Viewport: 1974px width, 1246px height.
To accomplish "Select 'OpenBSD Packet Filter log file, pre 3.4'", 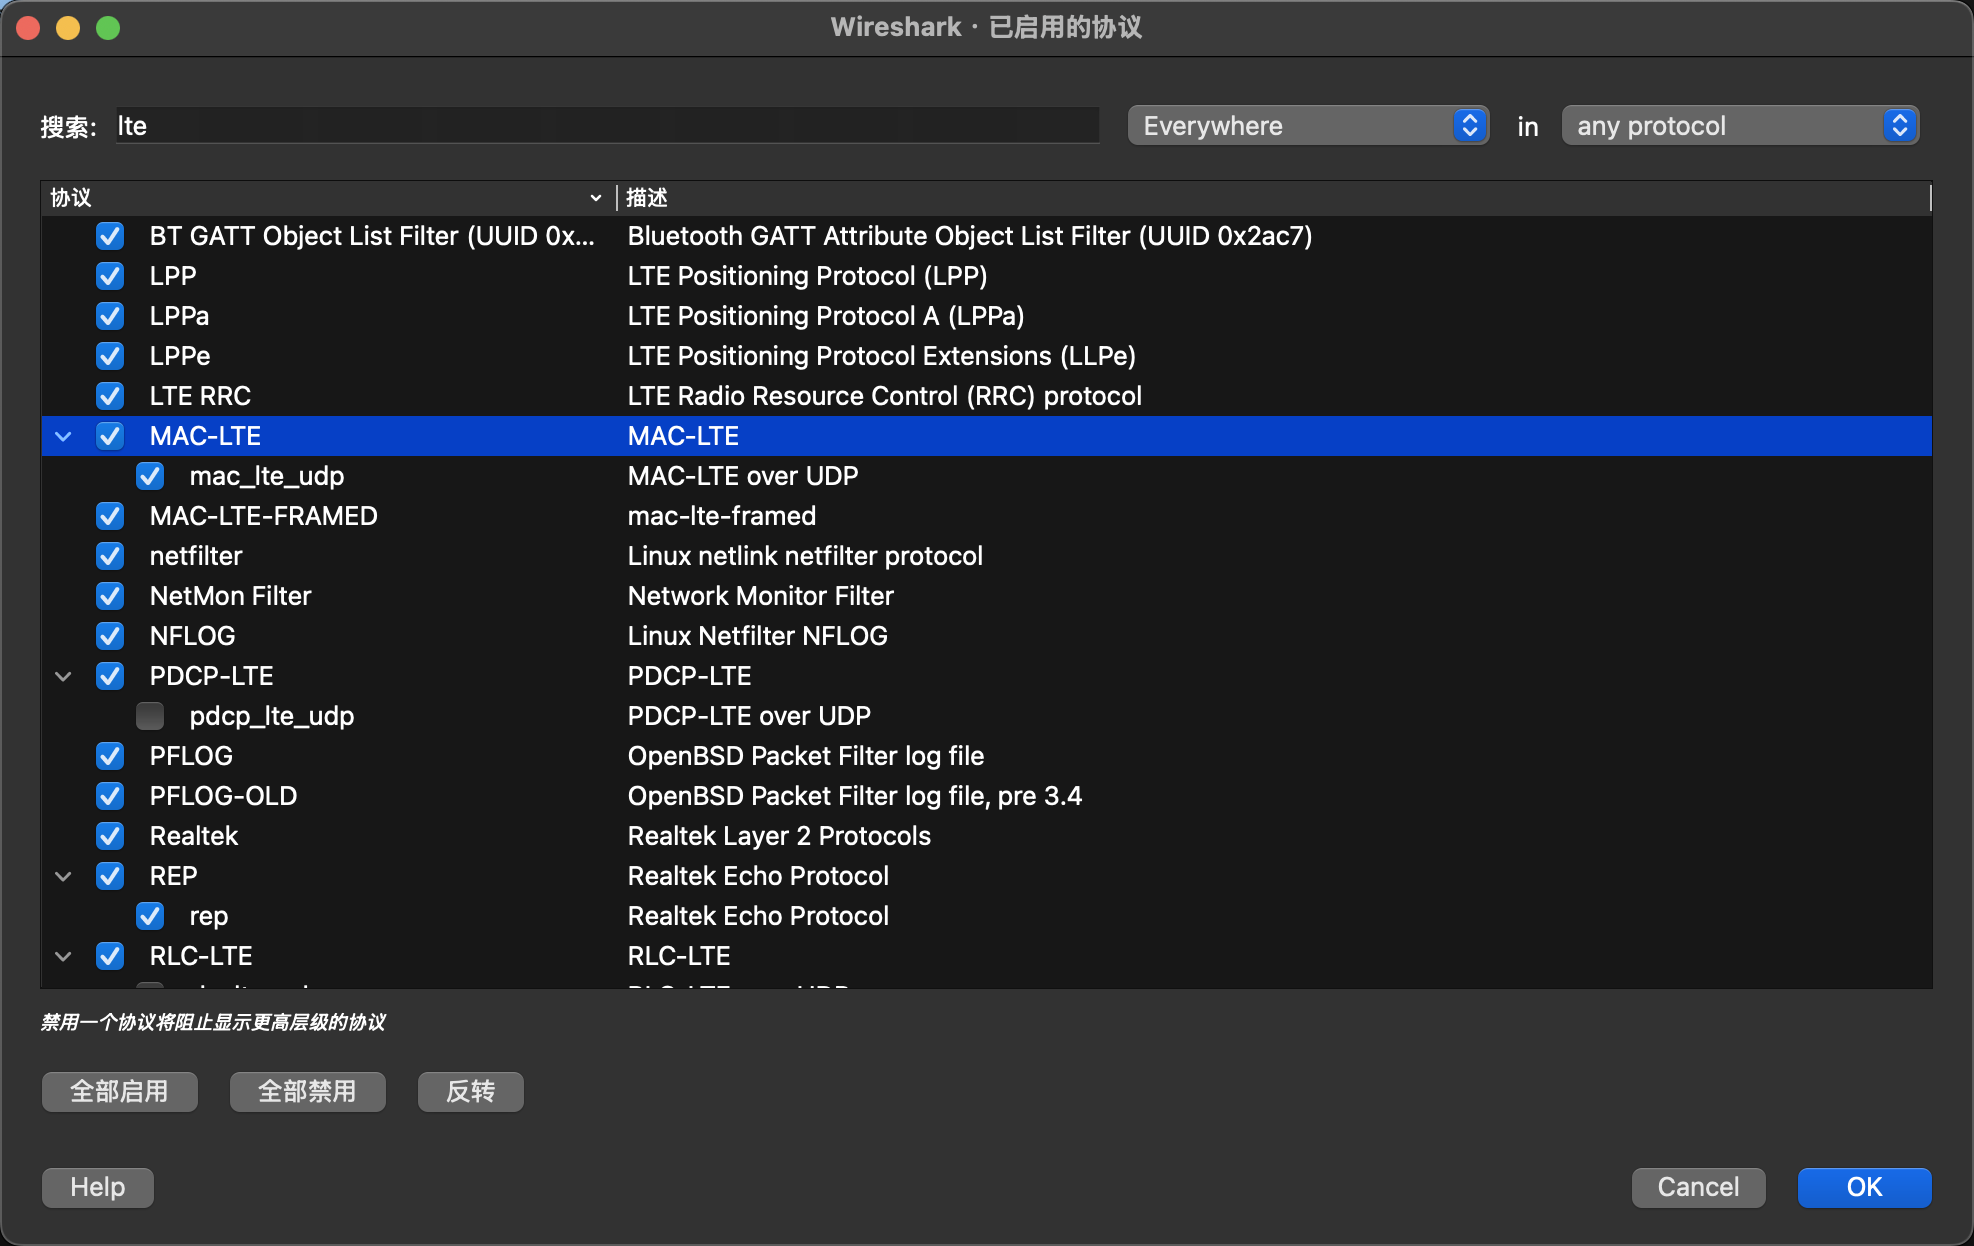I will point(855,796).
